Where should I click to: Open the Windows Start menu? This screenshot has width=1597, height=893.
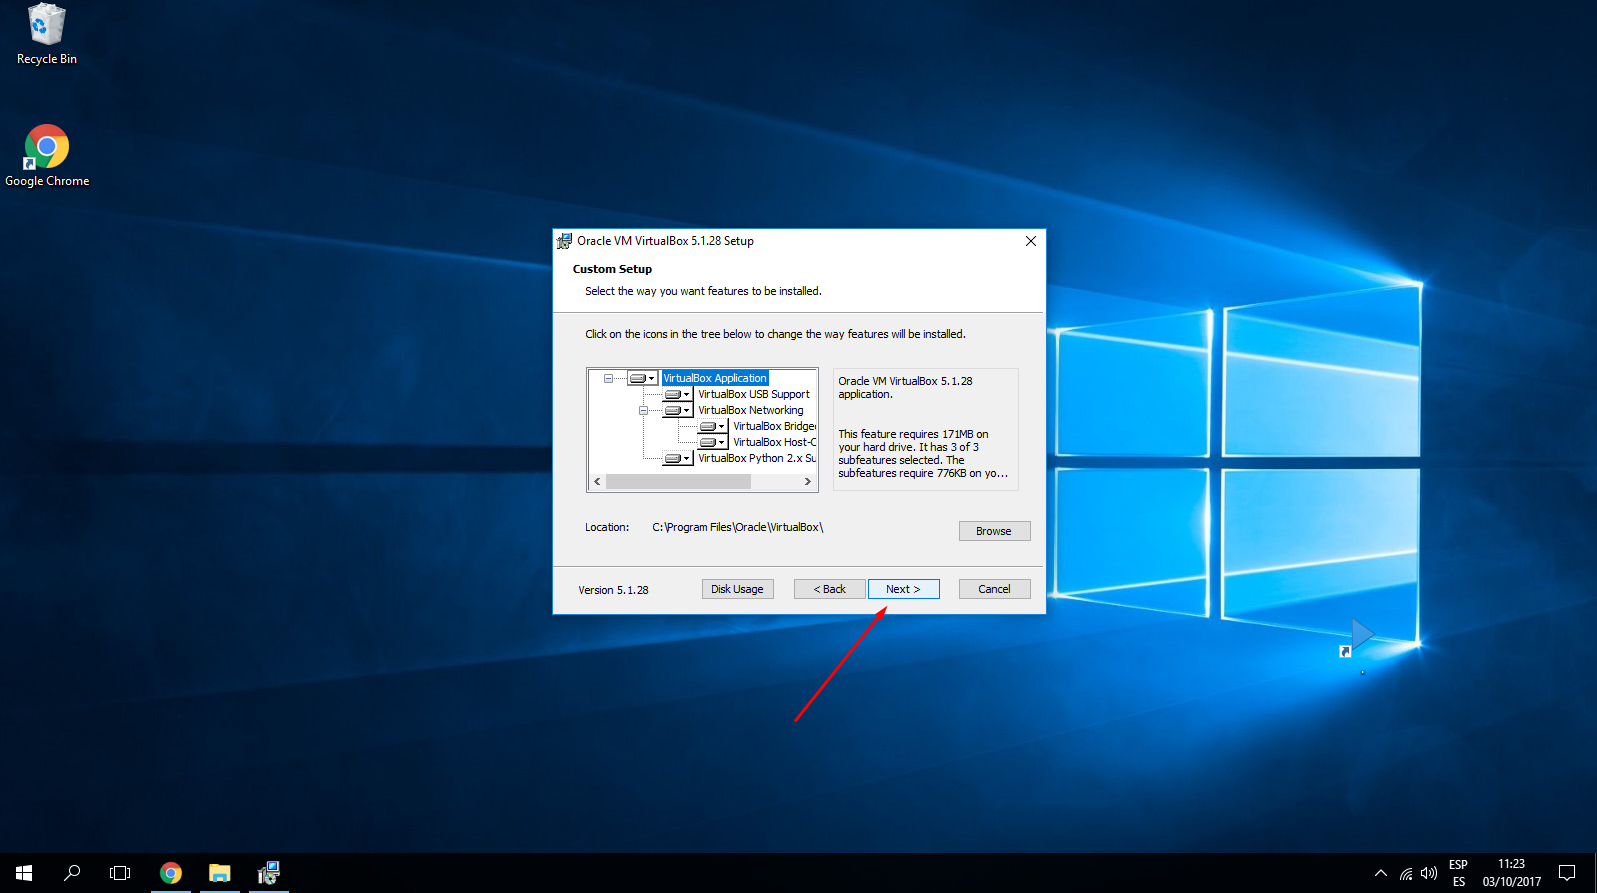(24, 873)
